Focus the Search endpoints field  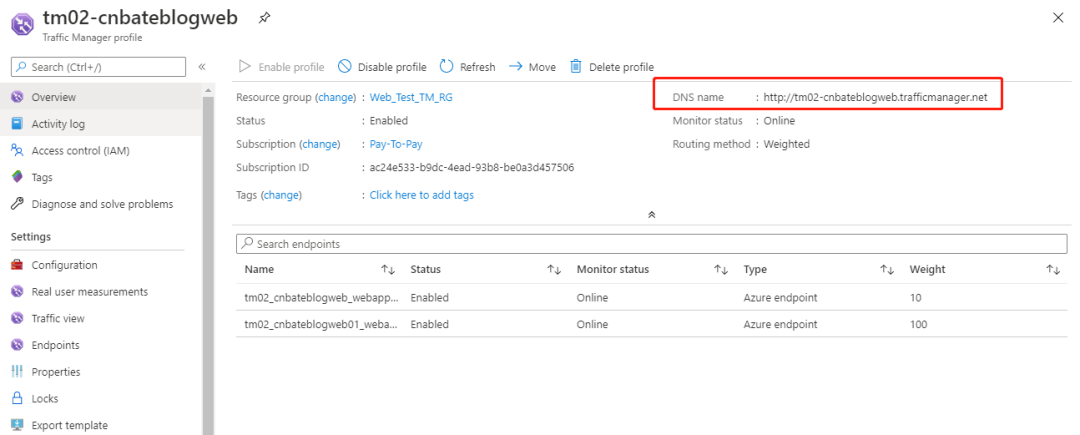pyautogui.click(x=652, y=244)
